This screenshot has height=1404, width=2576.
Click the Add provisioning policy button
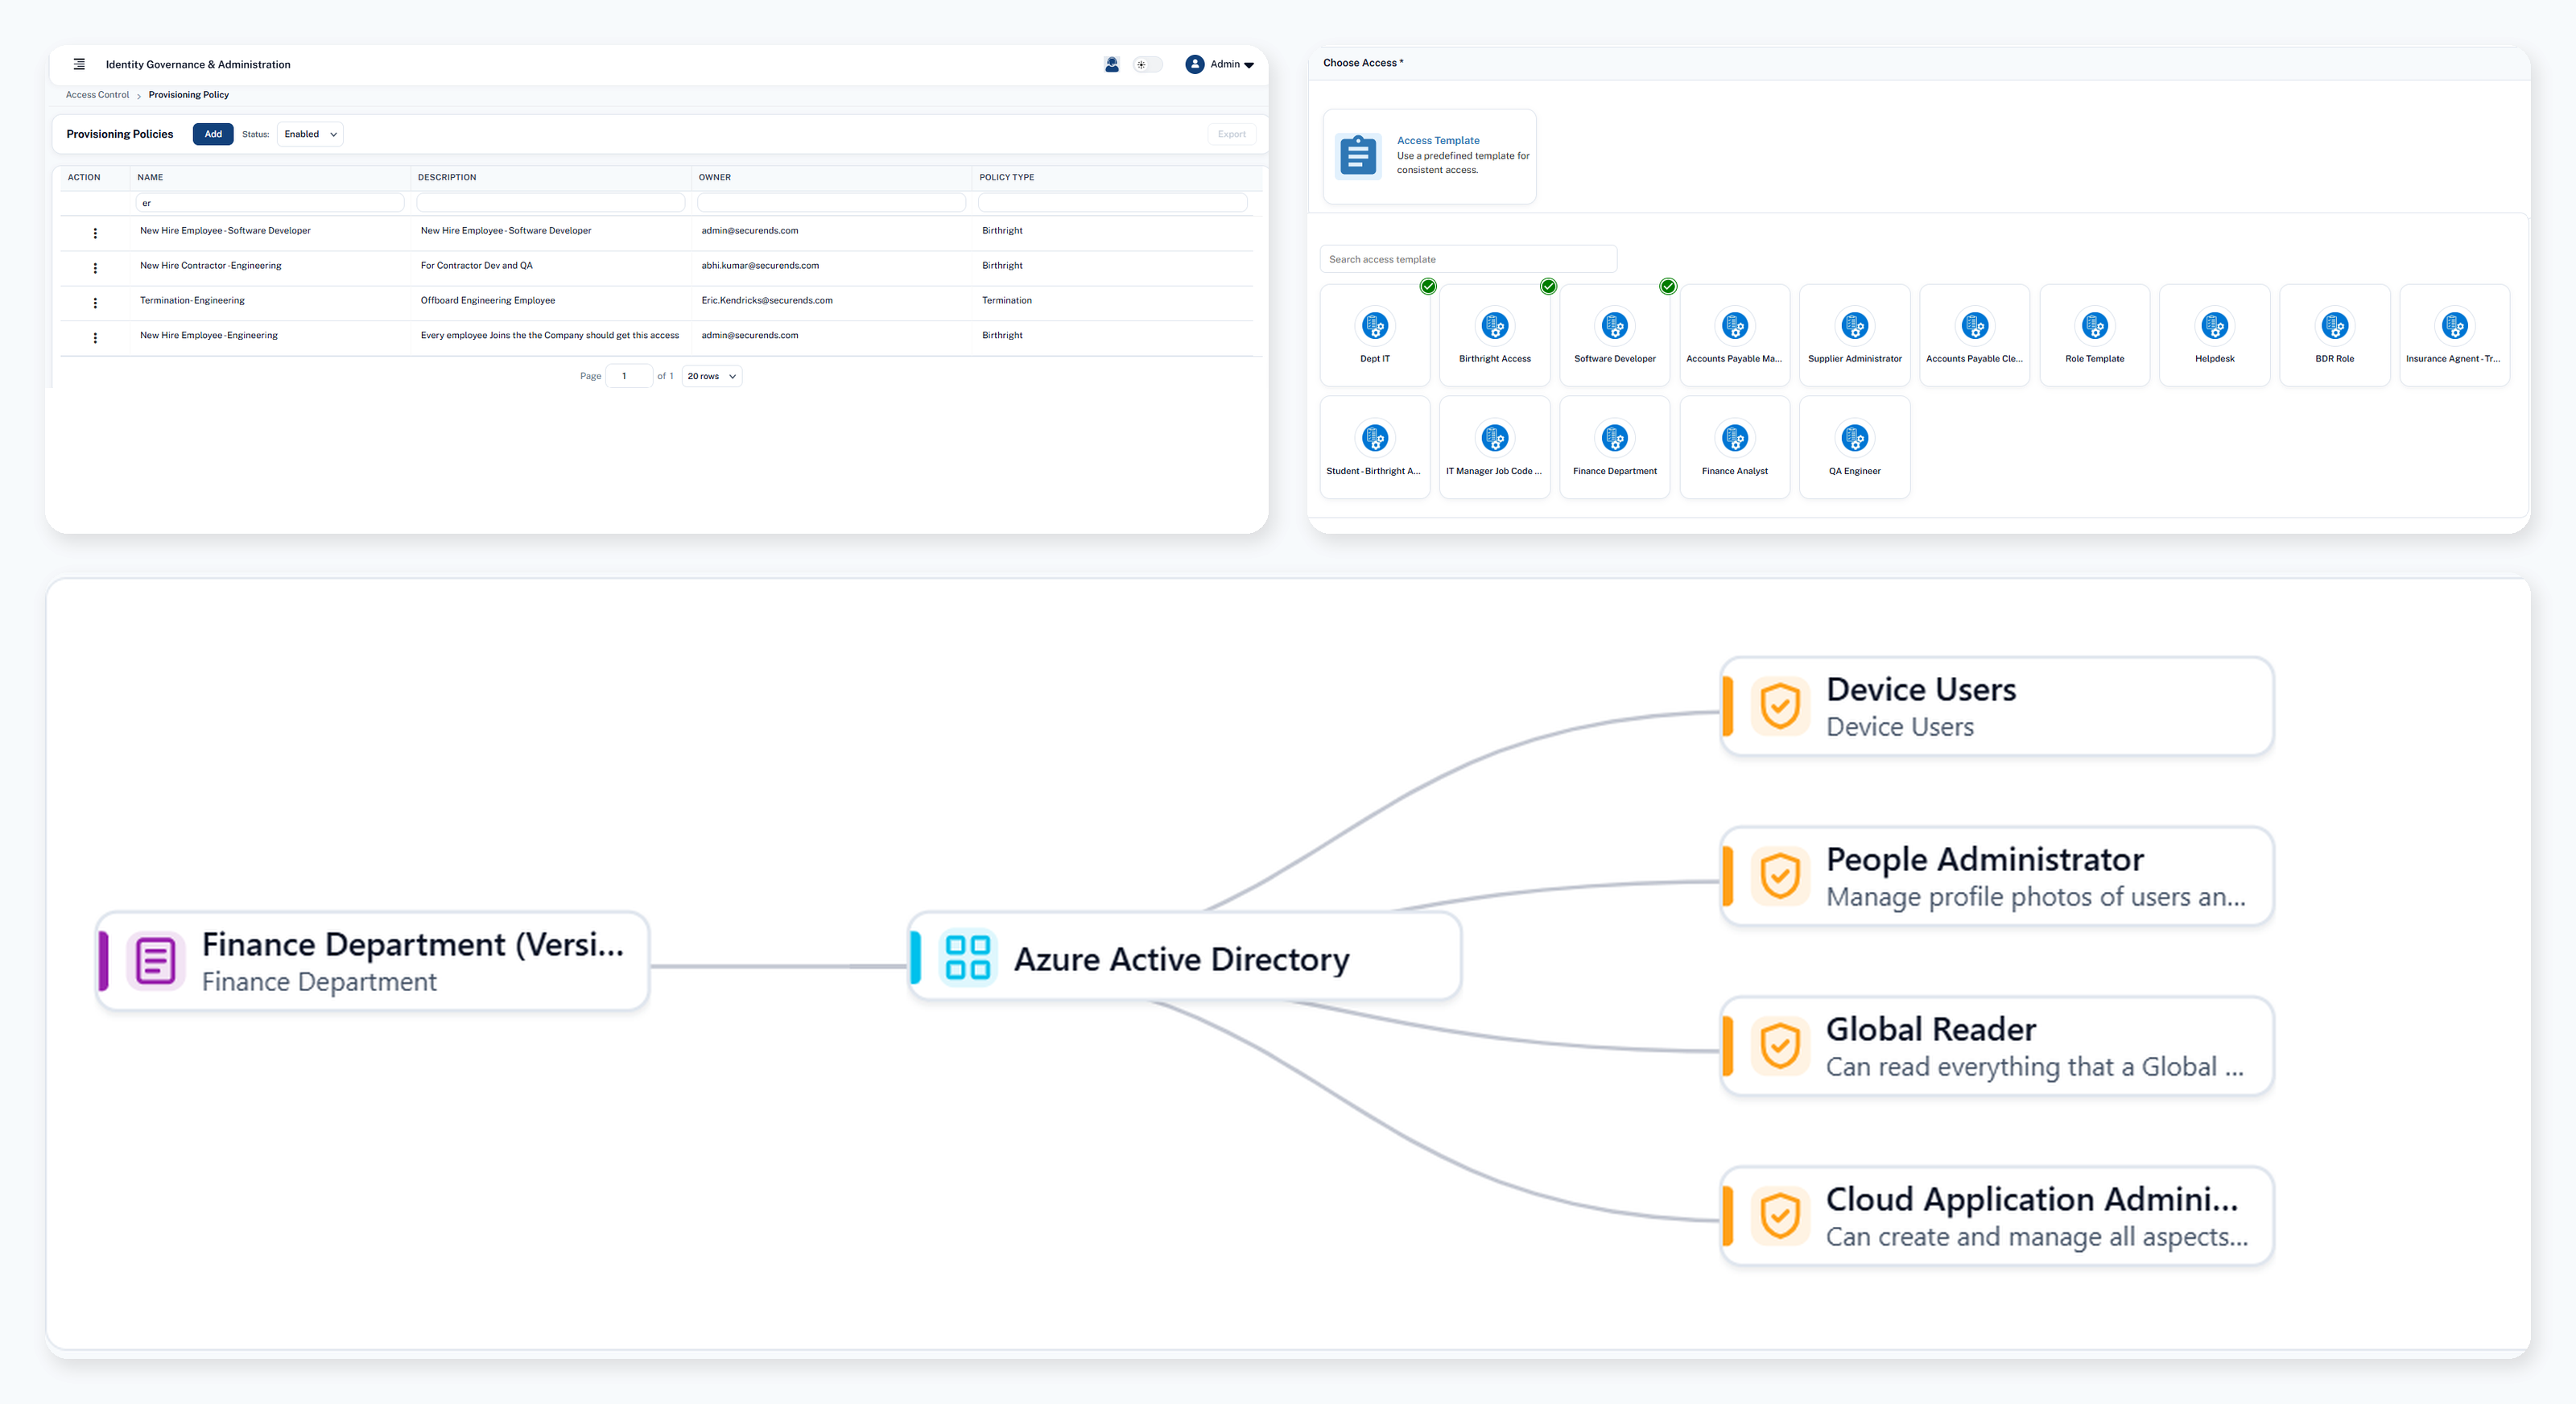(213, 134)
